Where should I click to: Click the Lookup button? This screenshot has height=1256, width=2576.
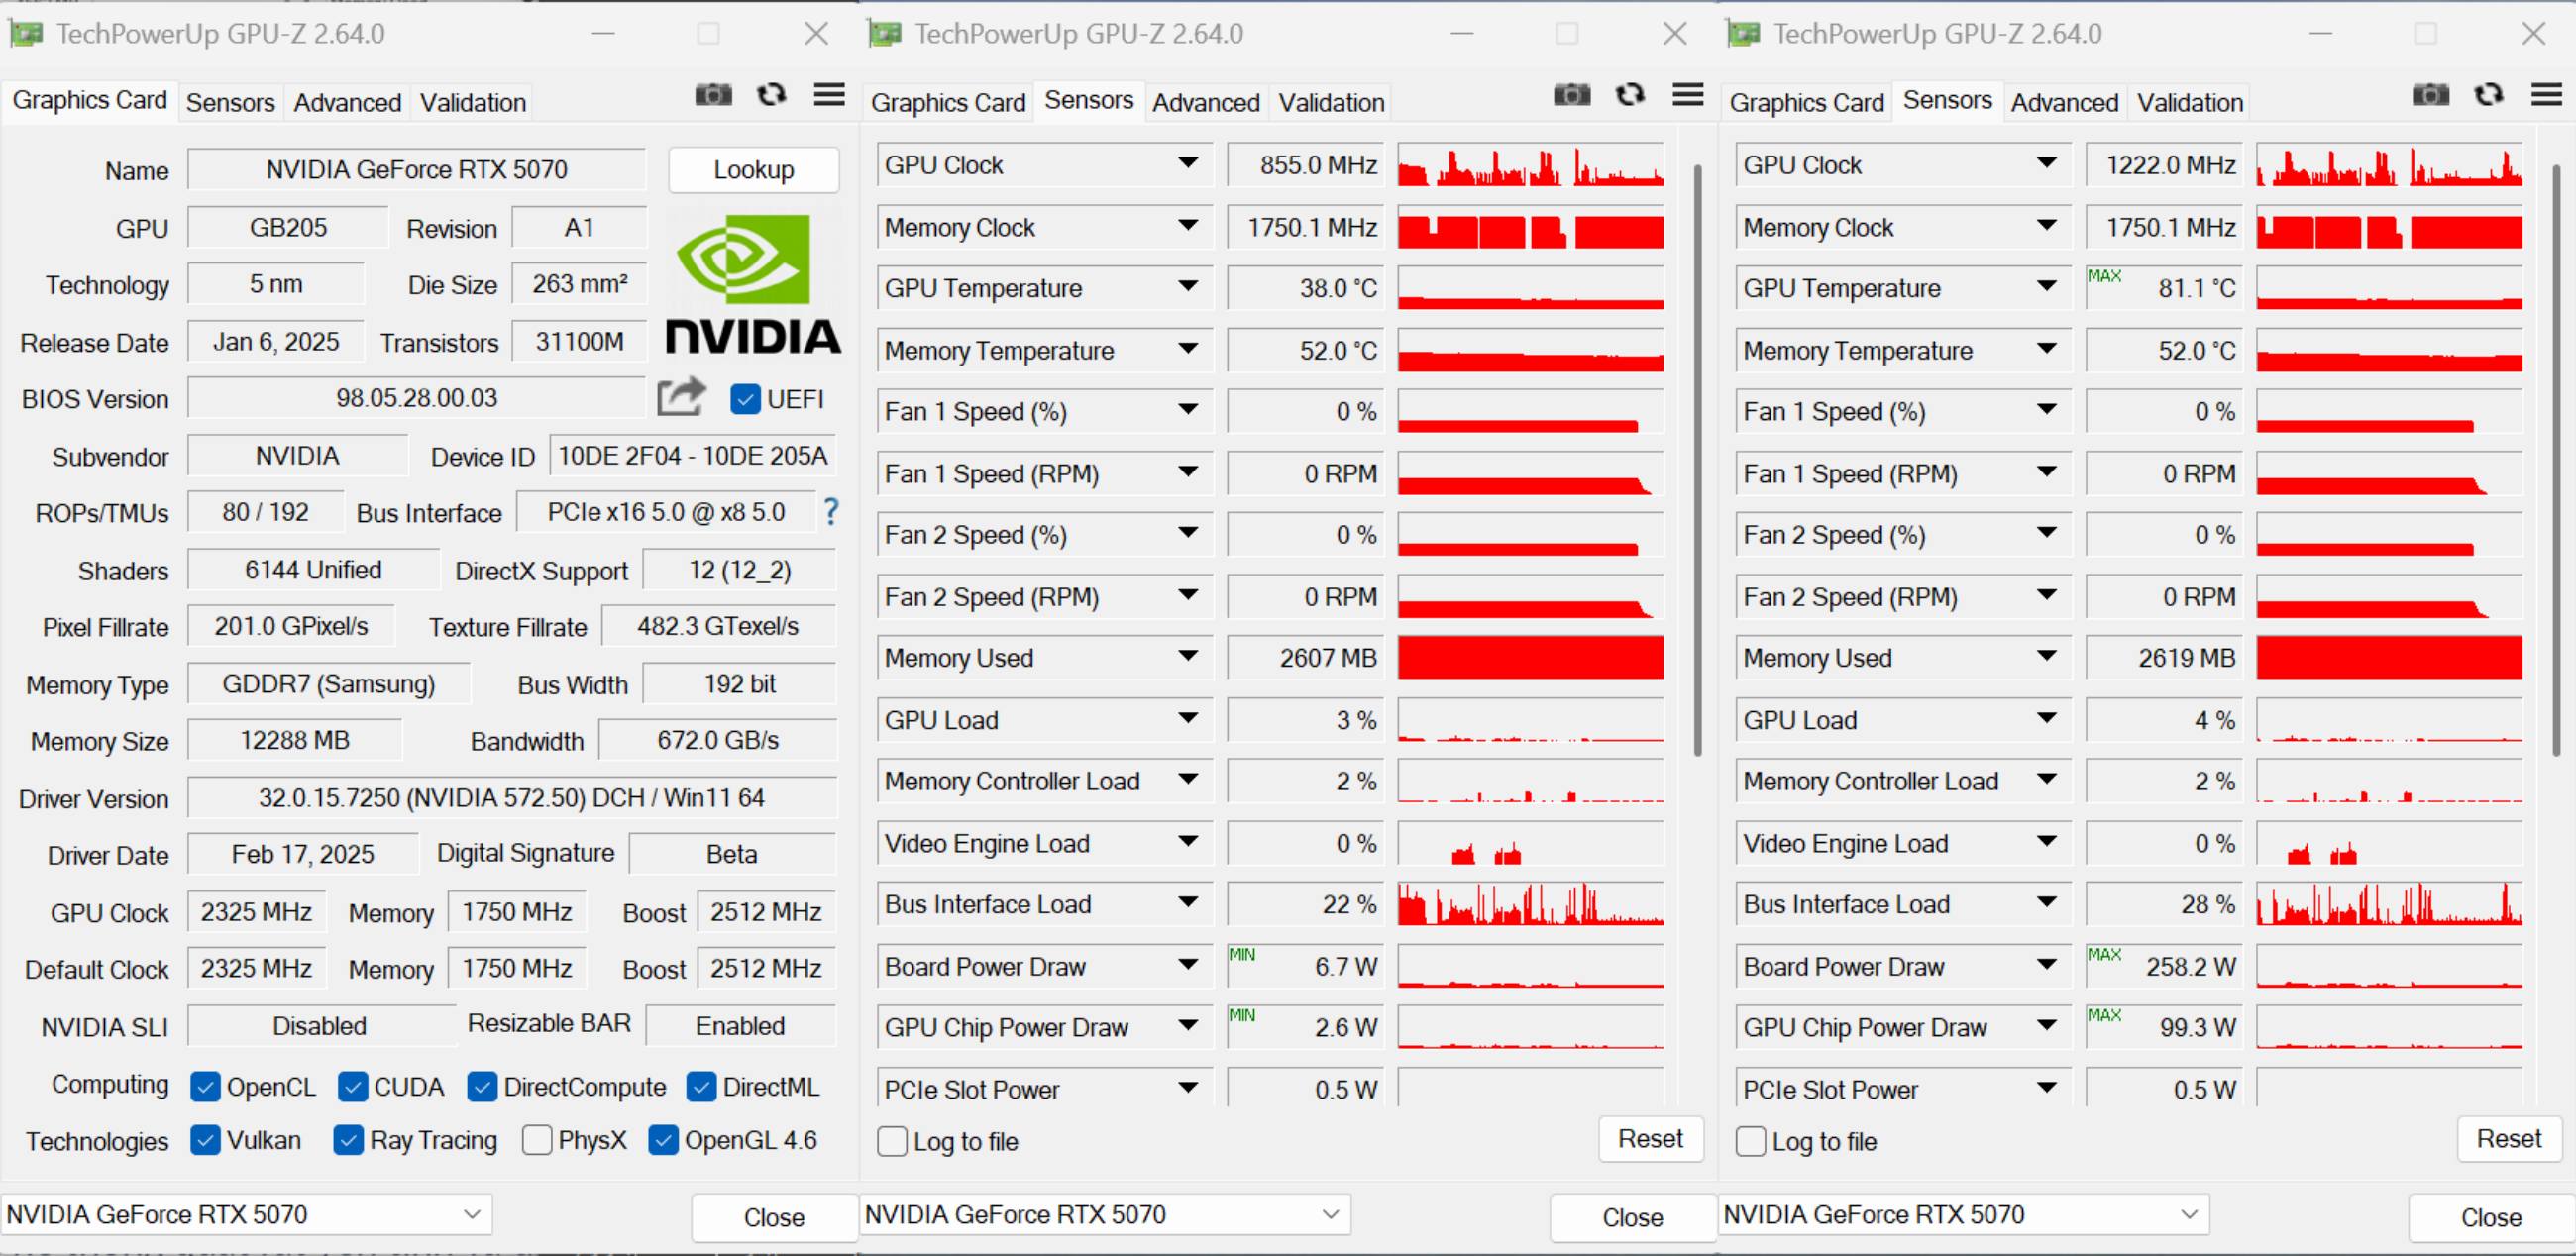(x=753, y=170)
